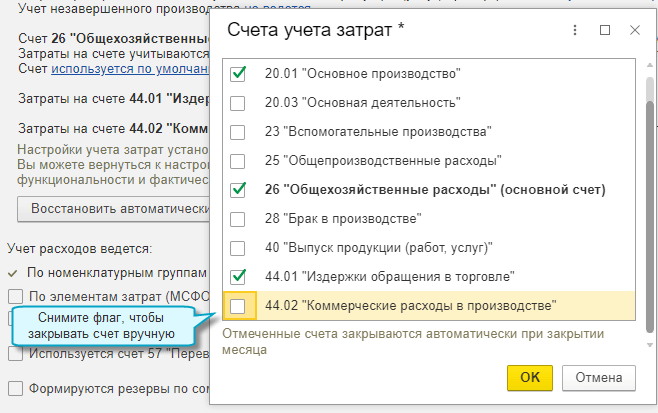Enable По элементам затрат (МСФО) checkbox

[x=15, y=296]
